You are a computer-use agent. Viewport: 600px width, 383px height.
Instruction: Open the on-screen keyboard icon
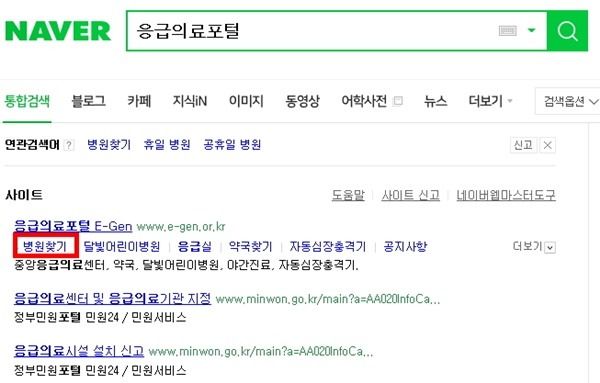(x=508, y=30)
